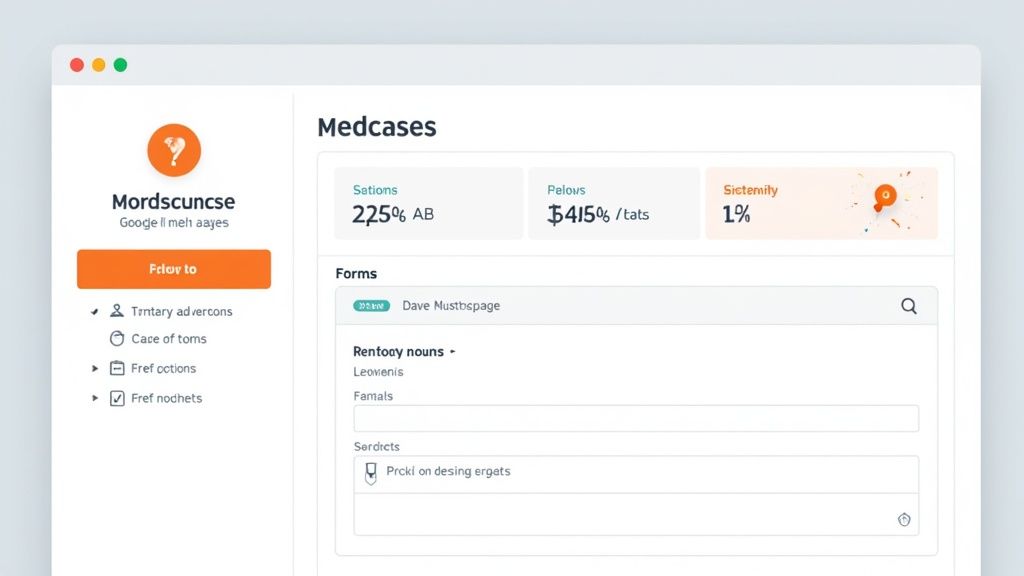Open the Trntary advercons menu entry
The image size is (1024, 576).
tap(183, 311)
